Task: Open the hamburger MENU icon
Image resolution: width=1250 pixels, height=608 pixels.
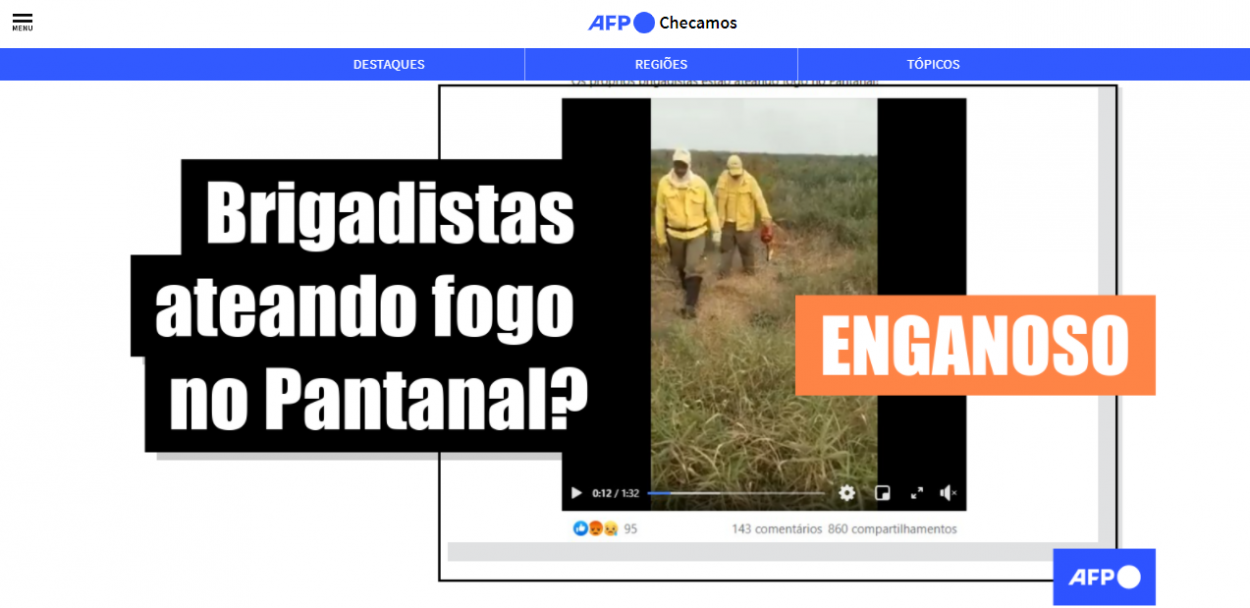Action: [x=22, y=22]
